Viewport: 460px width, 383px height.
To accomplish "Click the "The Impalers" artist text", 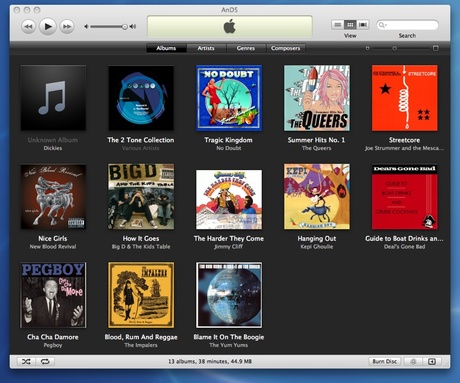I will point(141,345).
